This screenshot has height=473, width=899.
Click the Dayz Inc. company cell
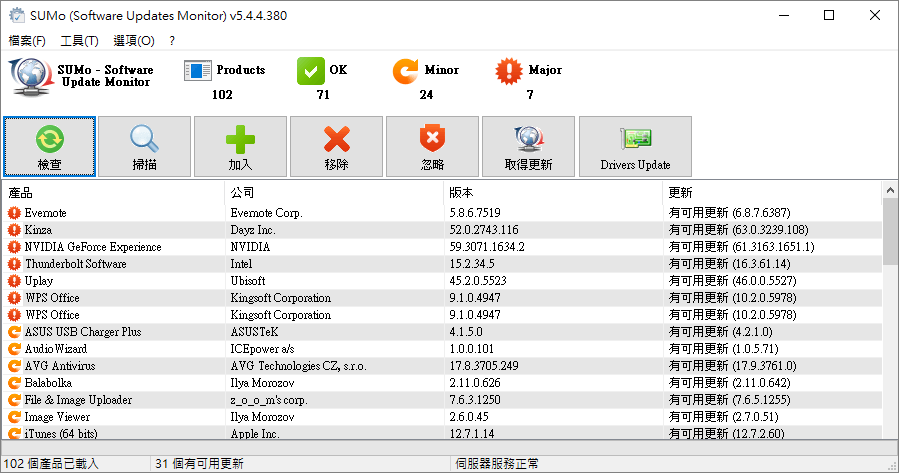click(x=253, y=230)
